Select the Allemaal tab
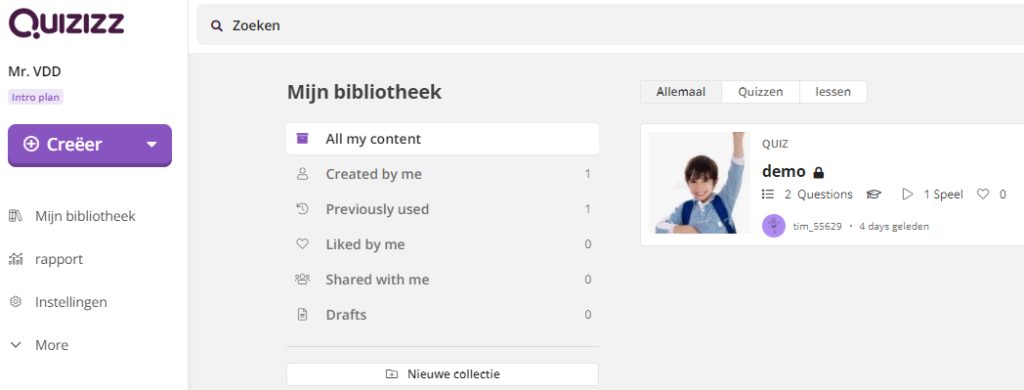Image resolution: width=1024 pixels, height=390 pixels. click(x=681, y=92)
